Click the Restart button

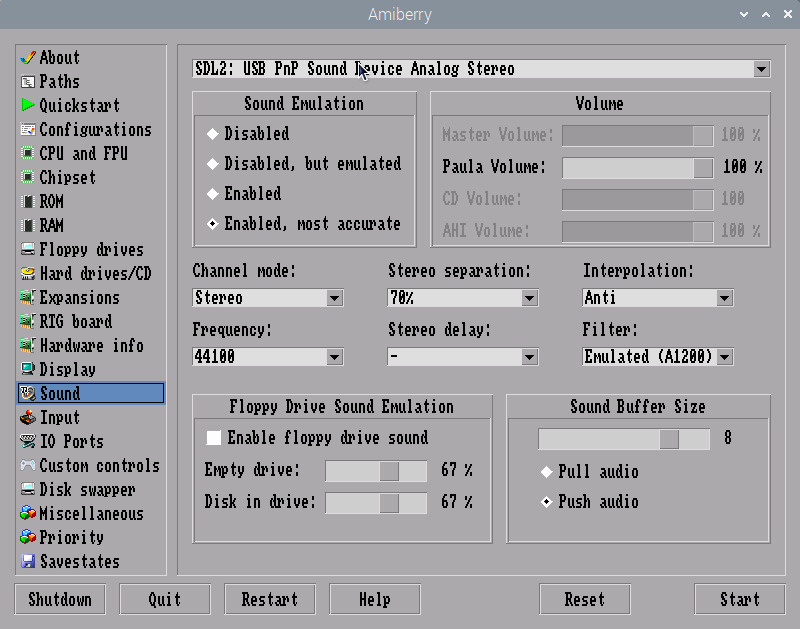pyautogui.click(x=270, y=599)
